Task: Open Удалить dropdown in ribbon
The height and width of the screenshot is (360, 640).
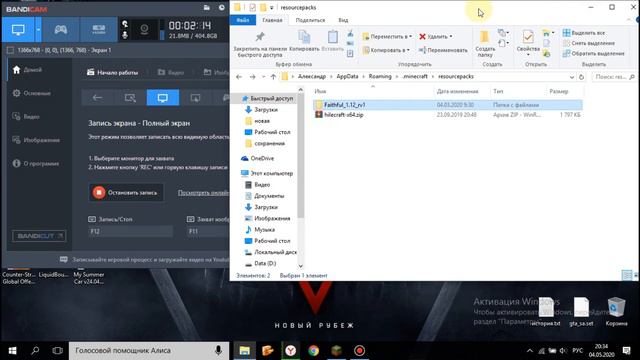Action: pyautogui.click(x=436, y=36)
